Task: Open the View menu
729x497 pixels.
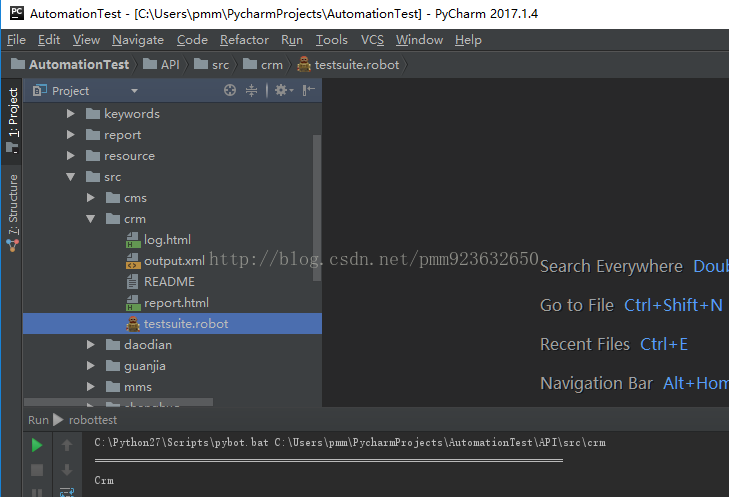Action: (86, 40)
